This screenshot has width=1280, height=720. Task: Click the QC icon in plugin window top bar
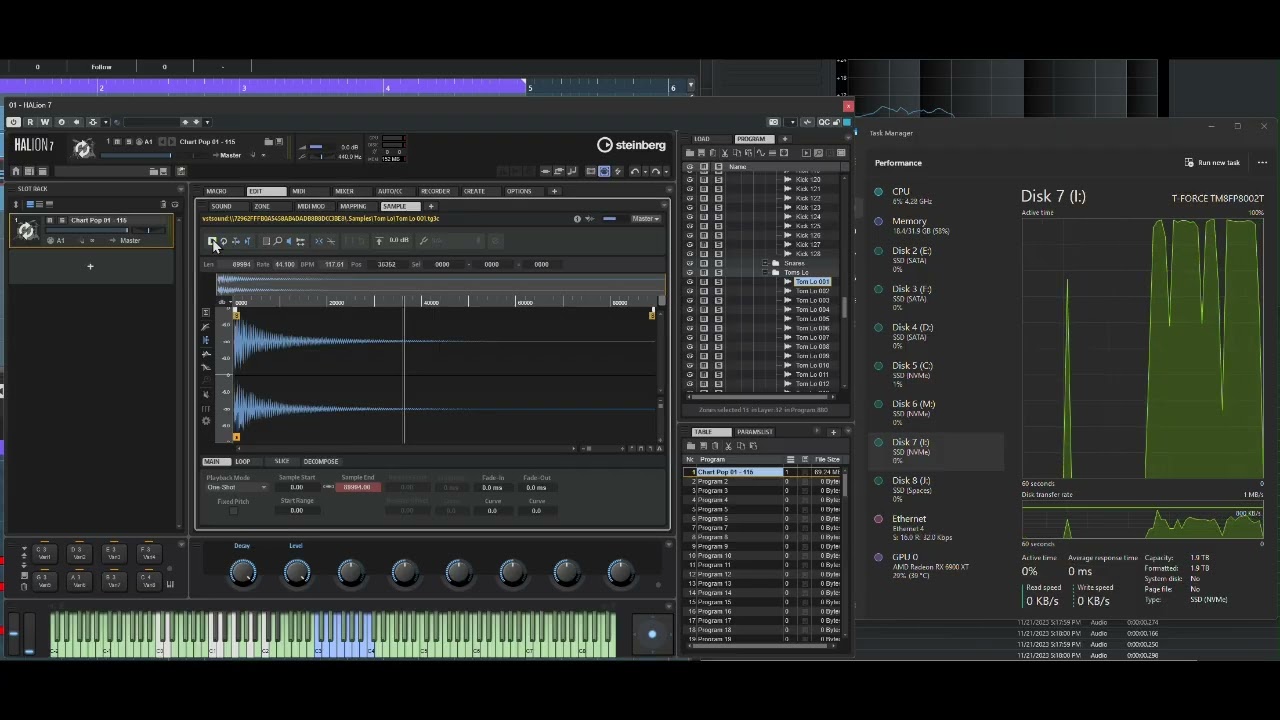pyautogui.click(x=822, y=122)
